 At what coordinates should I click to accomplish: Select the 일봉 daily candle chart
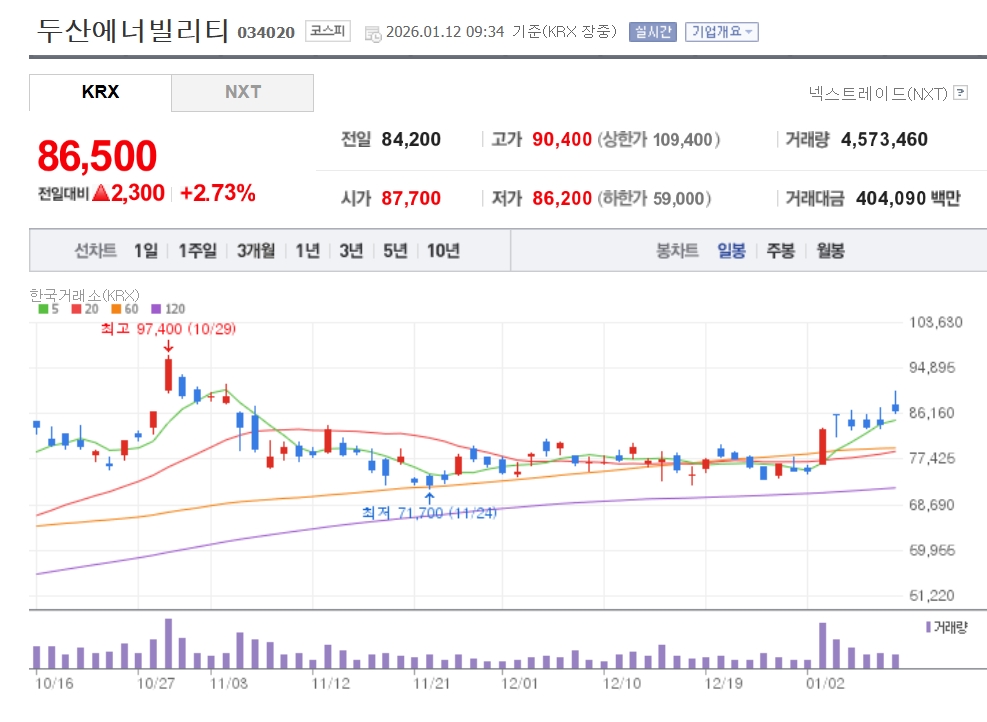(x=731, y=251)
